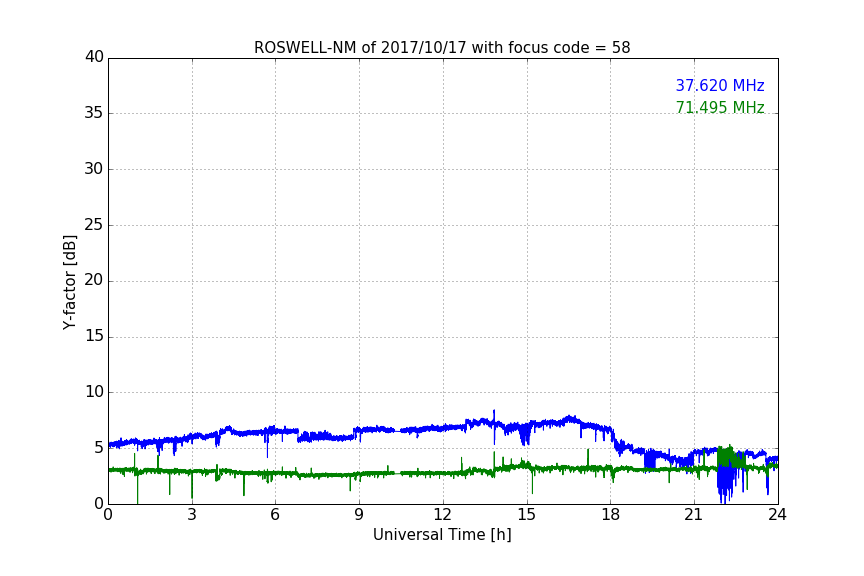Click the x-axis tick label 21

tap(694, 515)
